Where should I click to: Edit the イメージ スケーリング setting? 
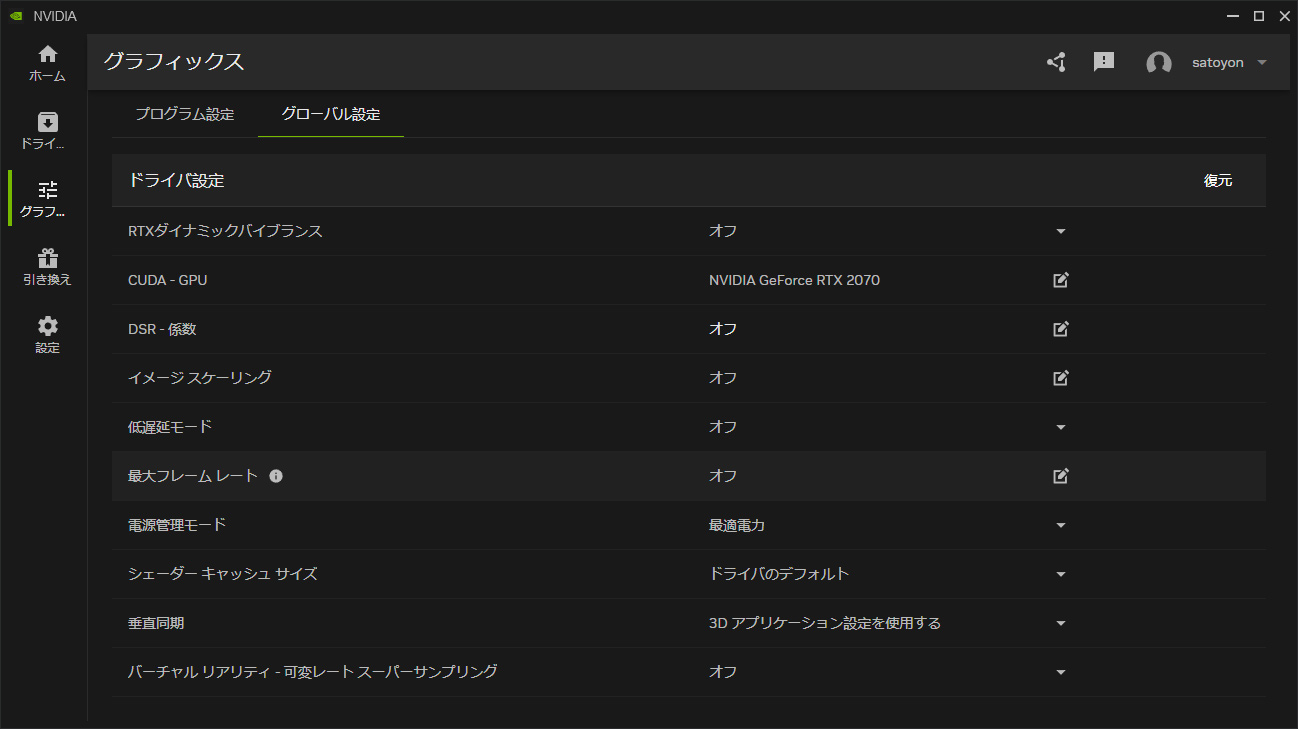(1061, 378)
